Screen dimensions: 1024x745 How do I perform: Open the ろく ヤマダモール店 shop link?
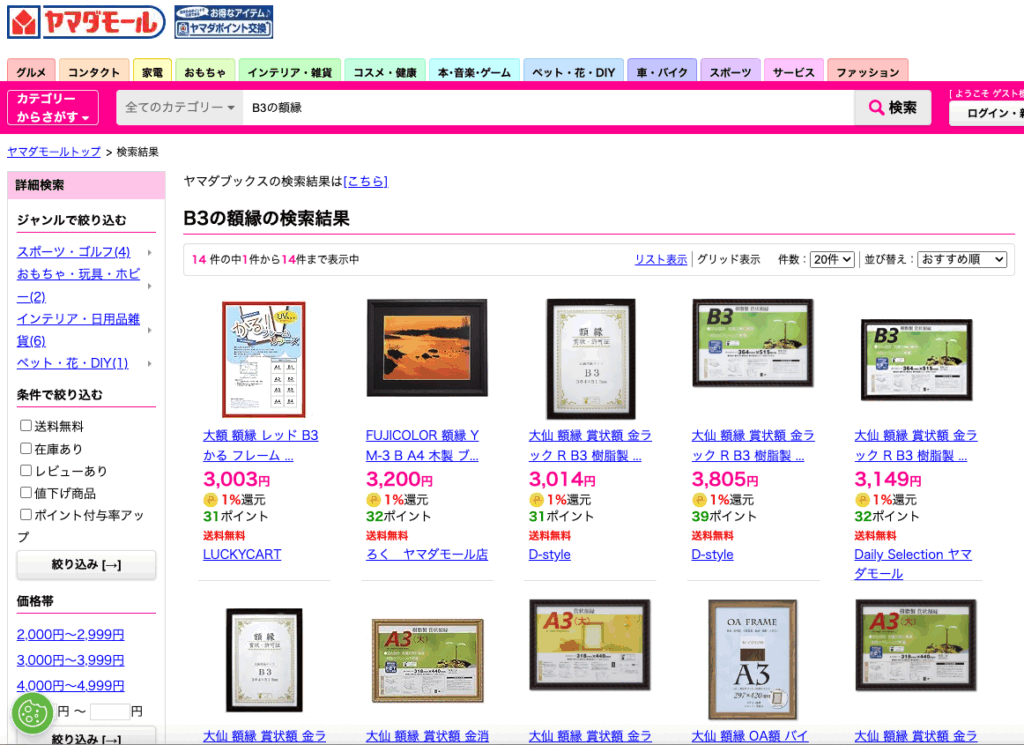point(427,554)
